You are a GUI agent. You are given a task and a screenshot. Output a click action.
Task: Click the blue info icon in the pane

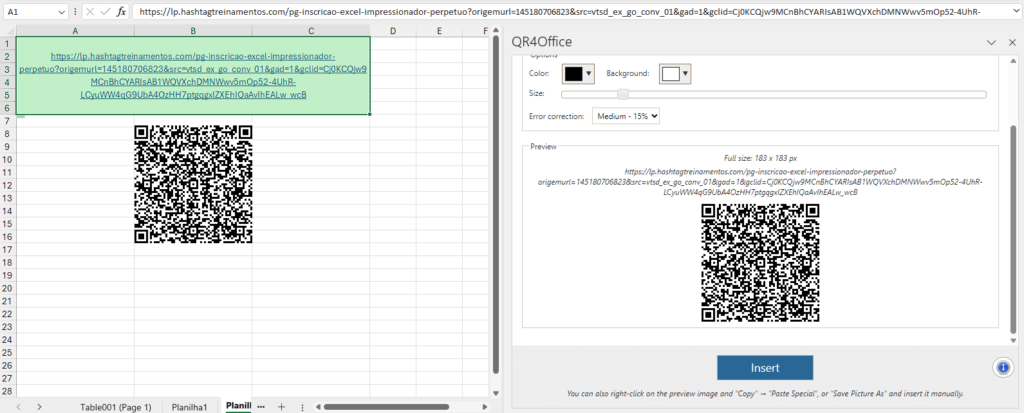click(x=1002, y=368)
